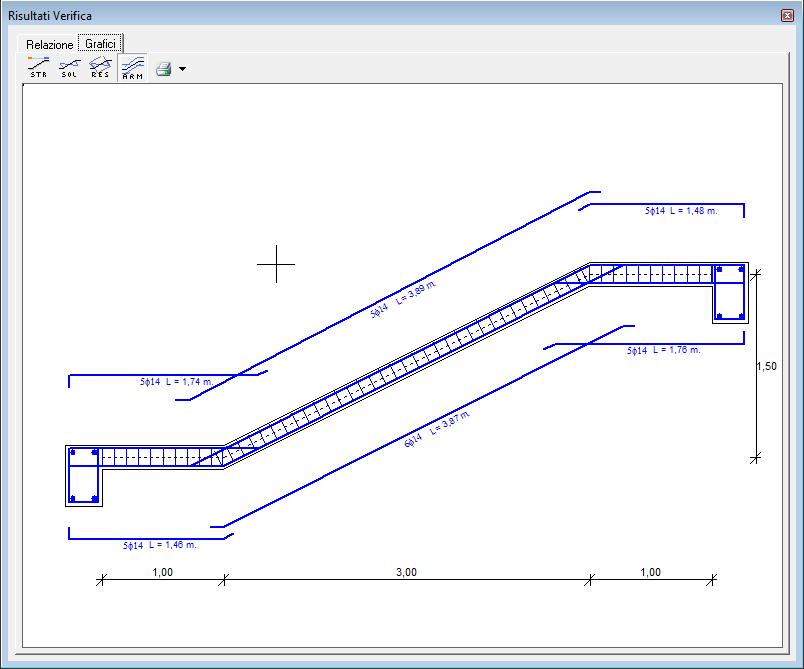Select the ARM reinforcement view

click(x=132, y=68)
